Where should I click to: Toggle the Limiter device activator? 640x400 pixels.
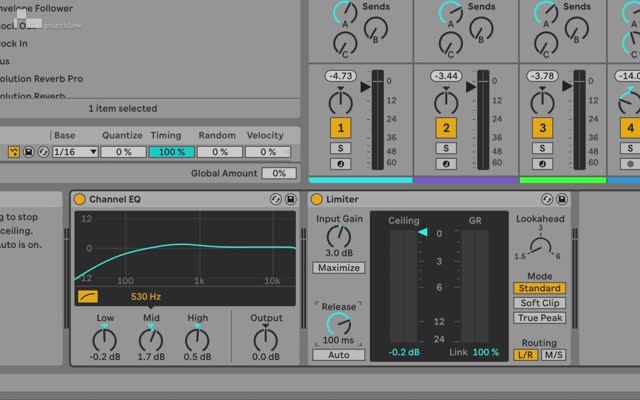[316, 199]
